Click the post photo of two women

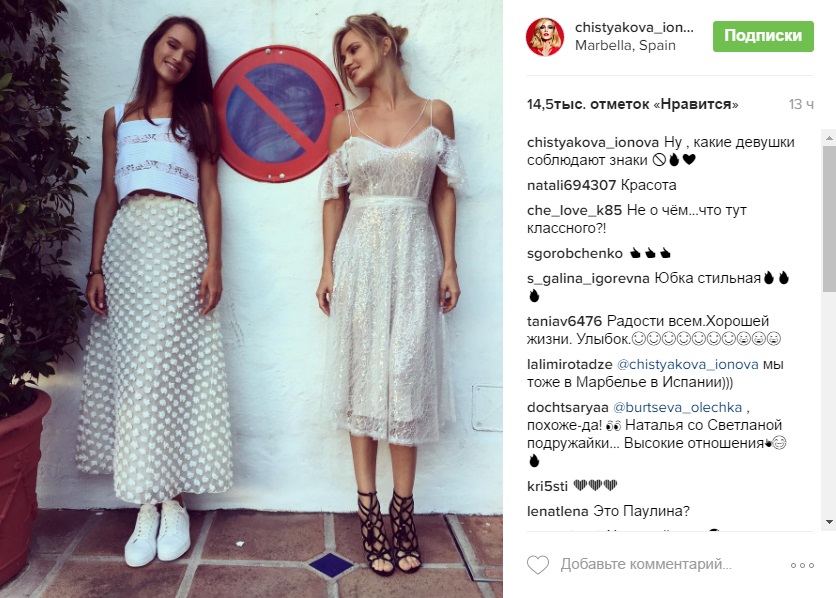251,299
